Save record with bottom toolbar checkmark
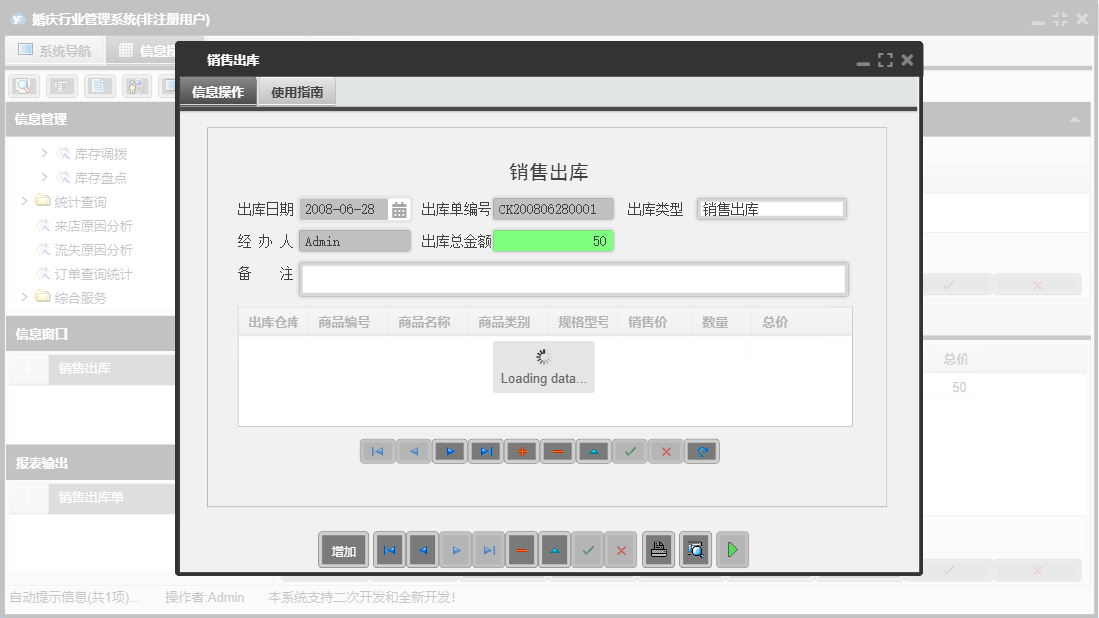This screenshot has height=618, width=1099. [588, 550]
